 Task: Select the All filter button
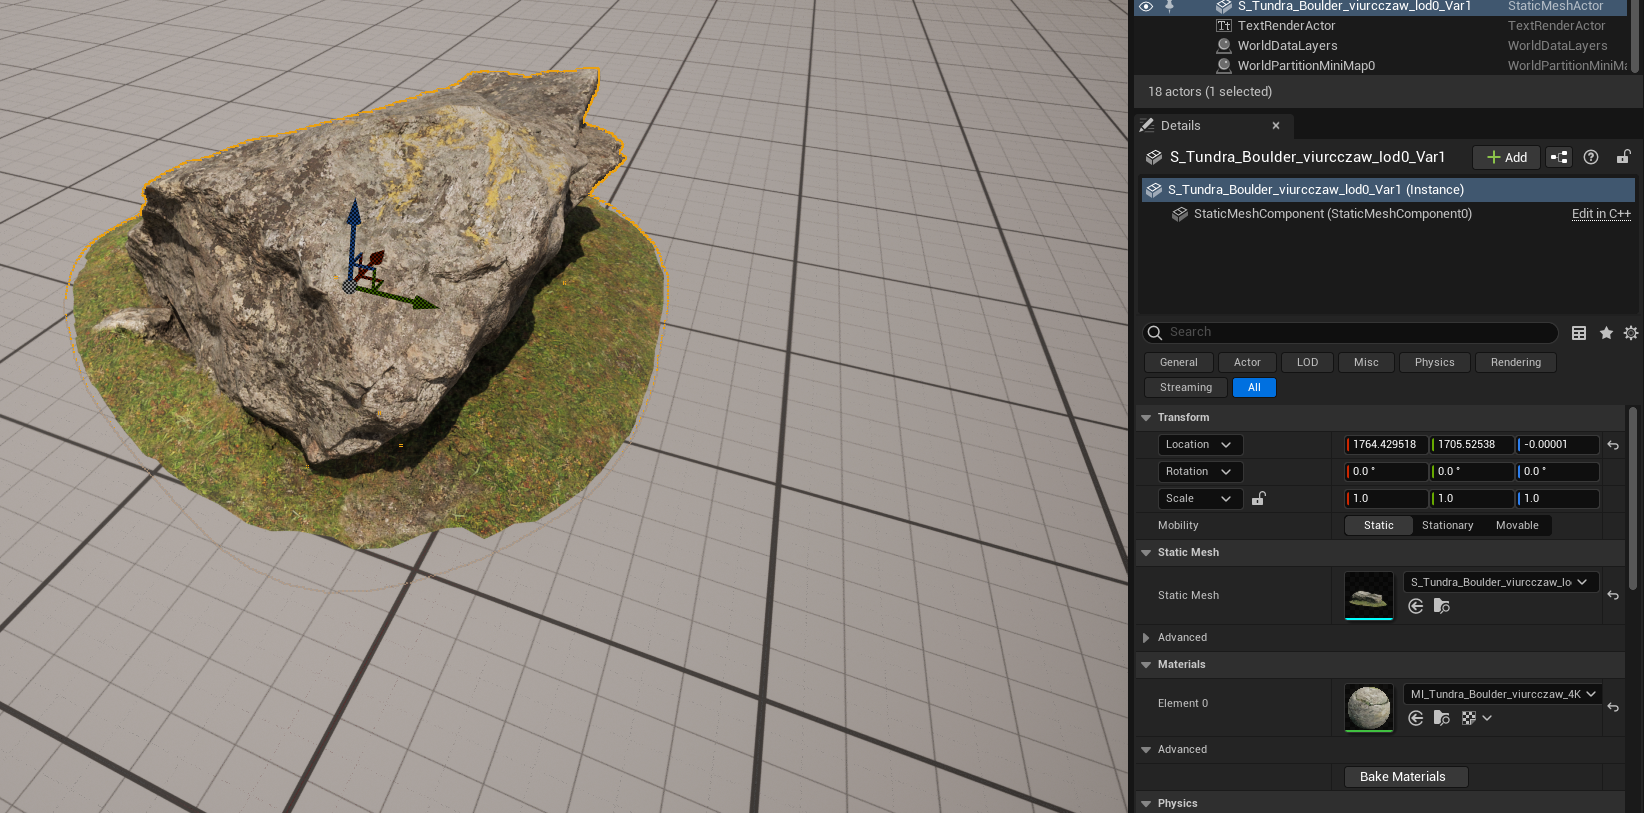(x=1254, y=388)
